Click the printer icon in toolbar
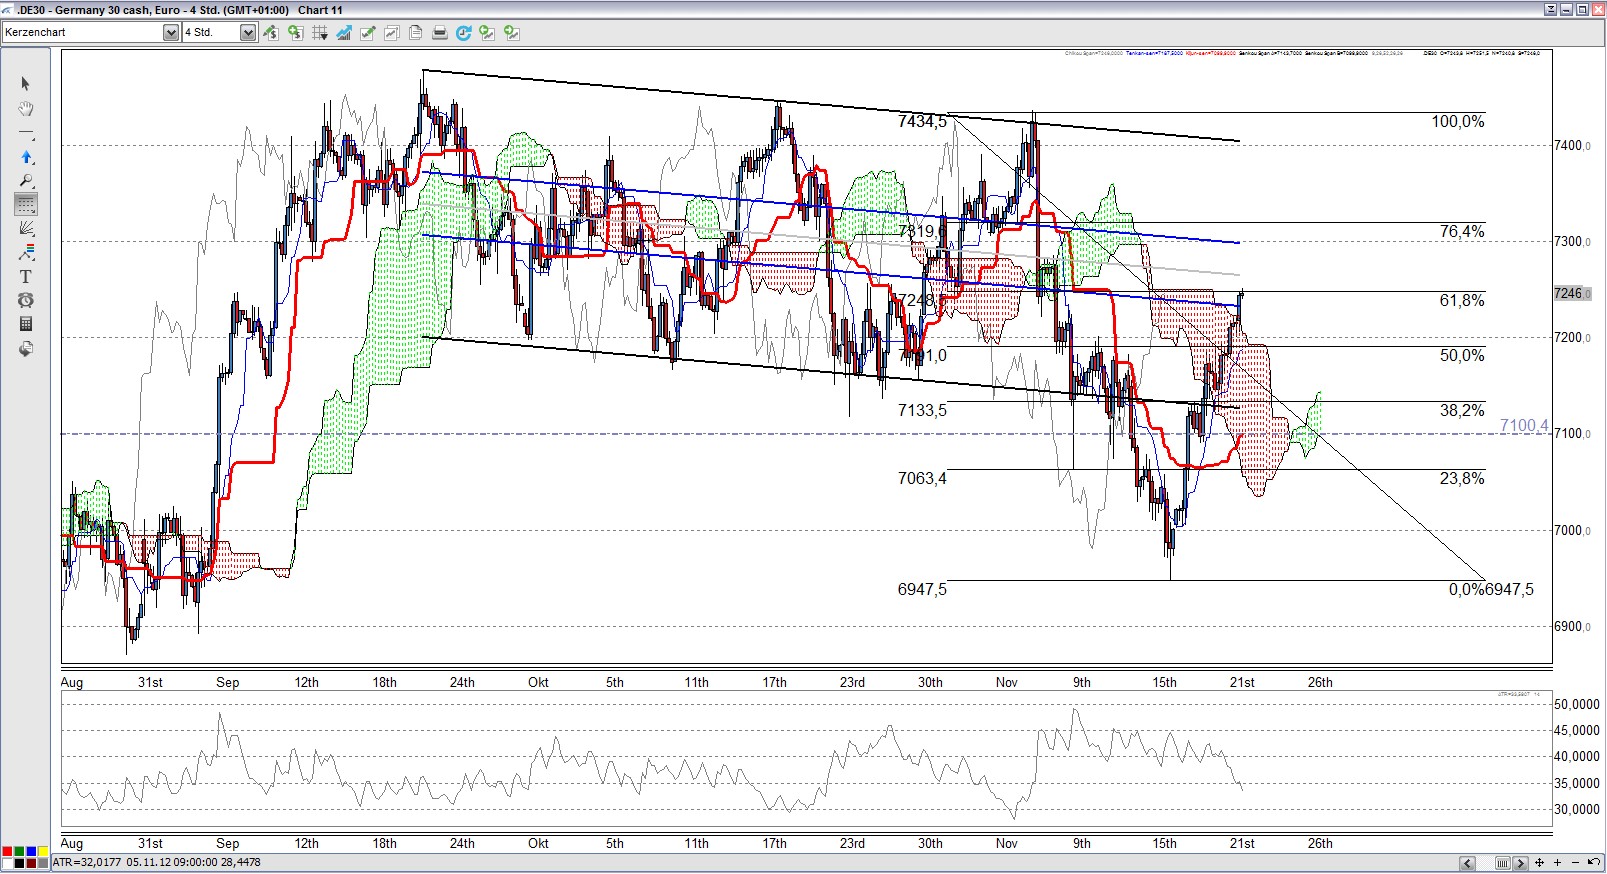Image resolution: width=1607 pixels, height=874 pixels. tap(439, 33)
